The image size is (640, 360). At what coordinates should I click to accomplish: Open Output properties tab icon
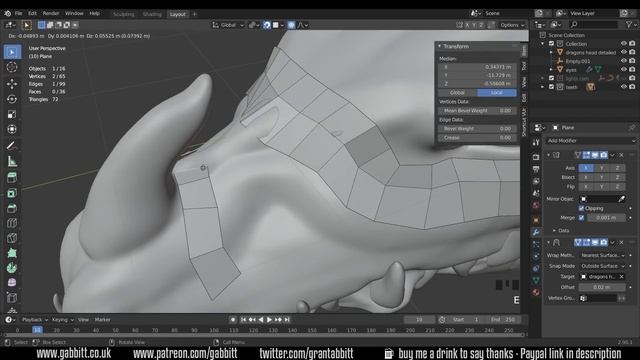[536, 169]
